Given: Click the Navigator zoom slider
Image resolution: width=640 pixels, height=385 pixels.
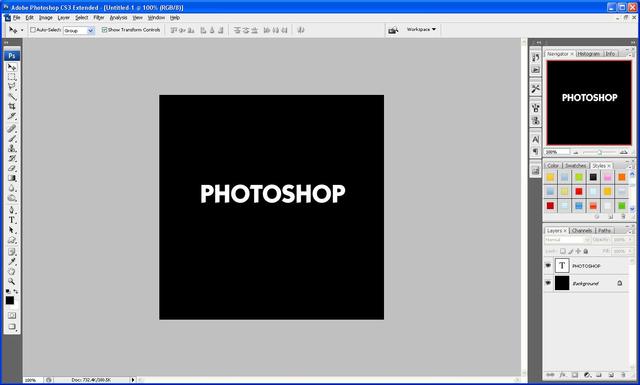Looking at the screenshot, I should [599, 152].
